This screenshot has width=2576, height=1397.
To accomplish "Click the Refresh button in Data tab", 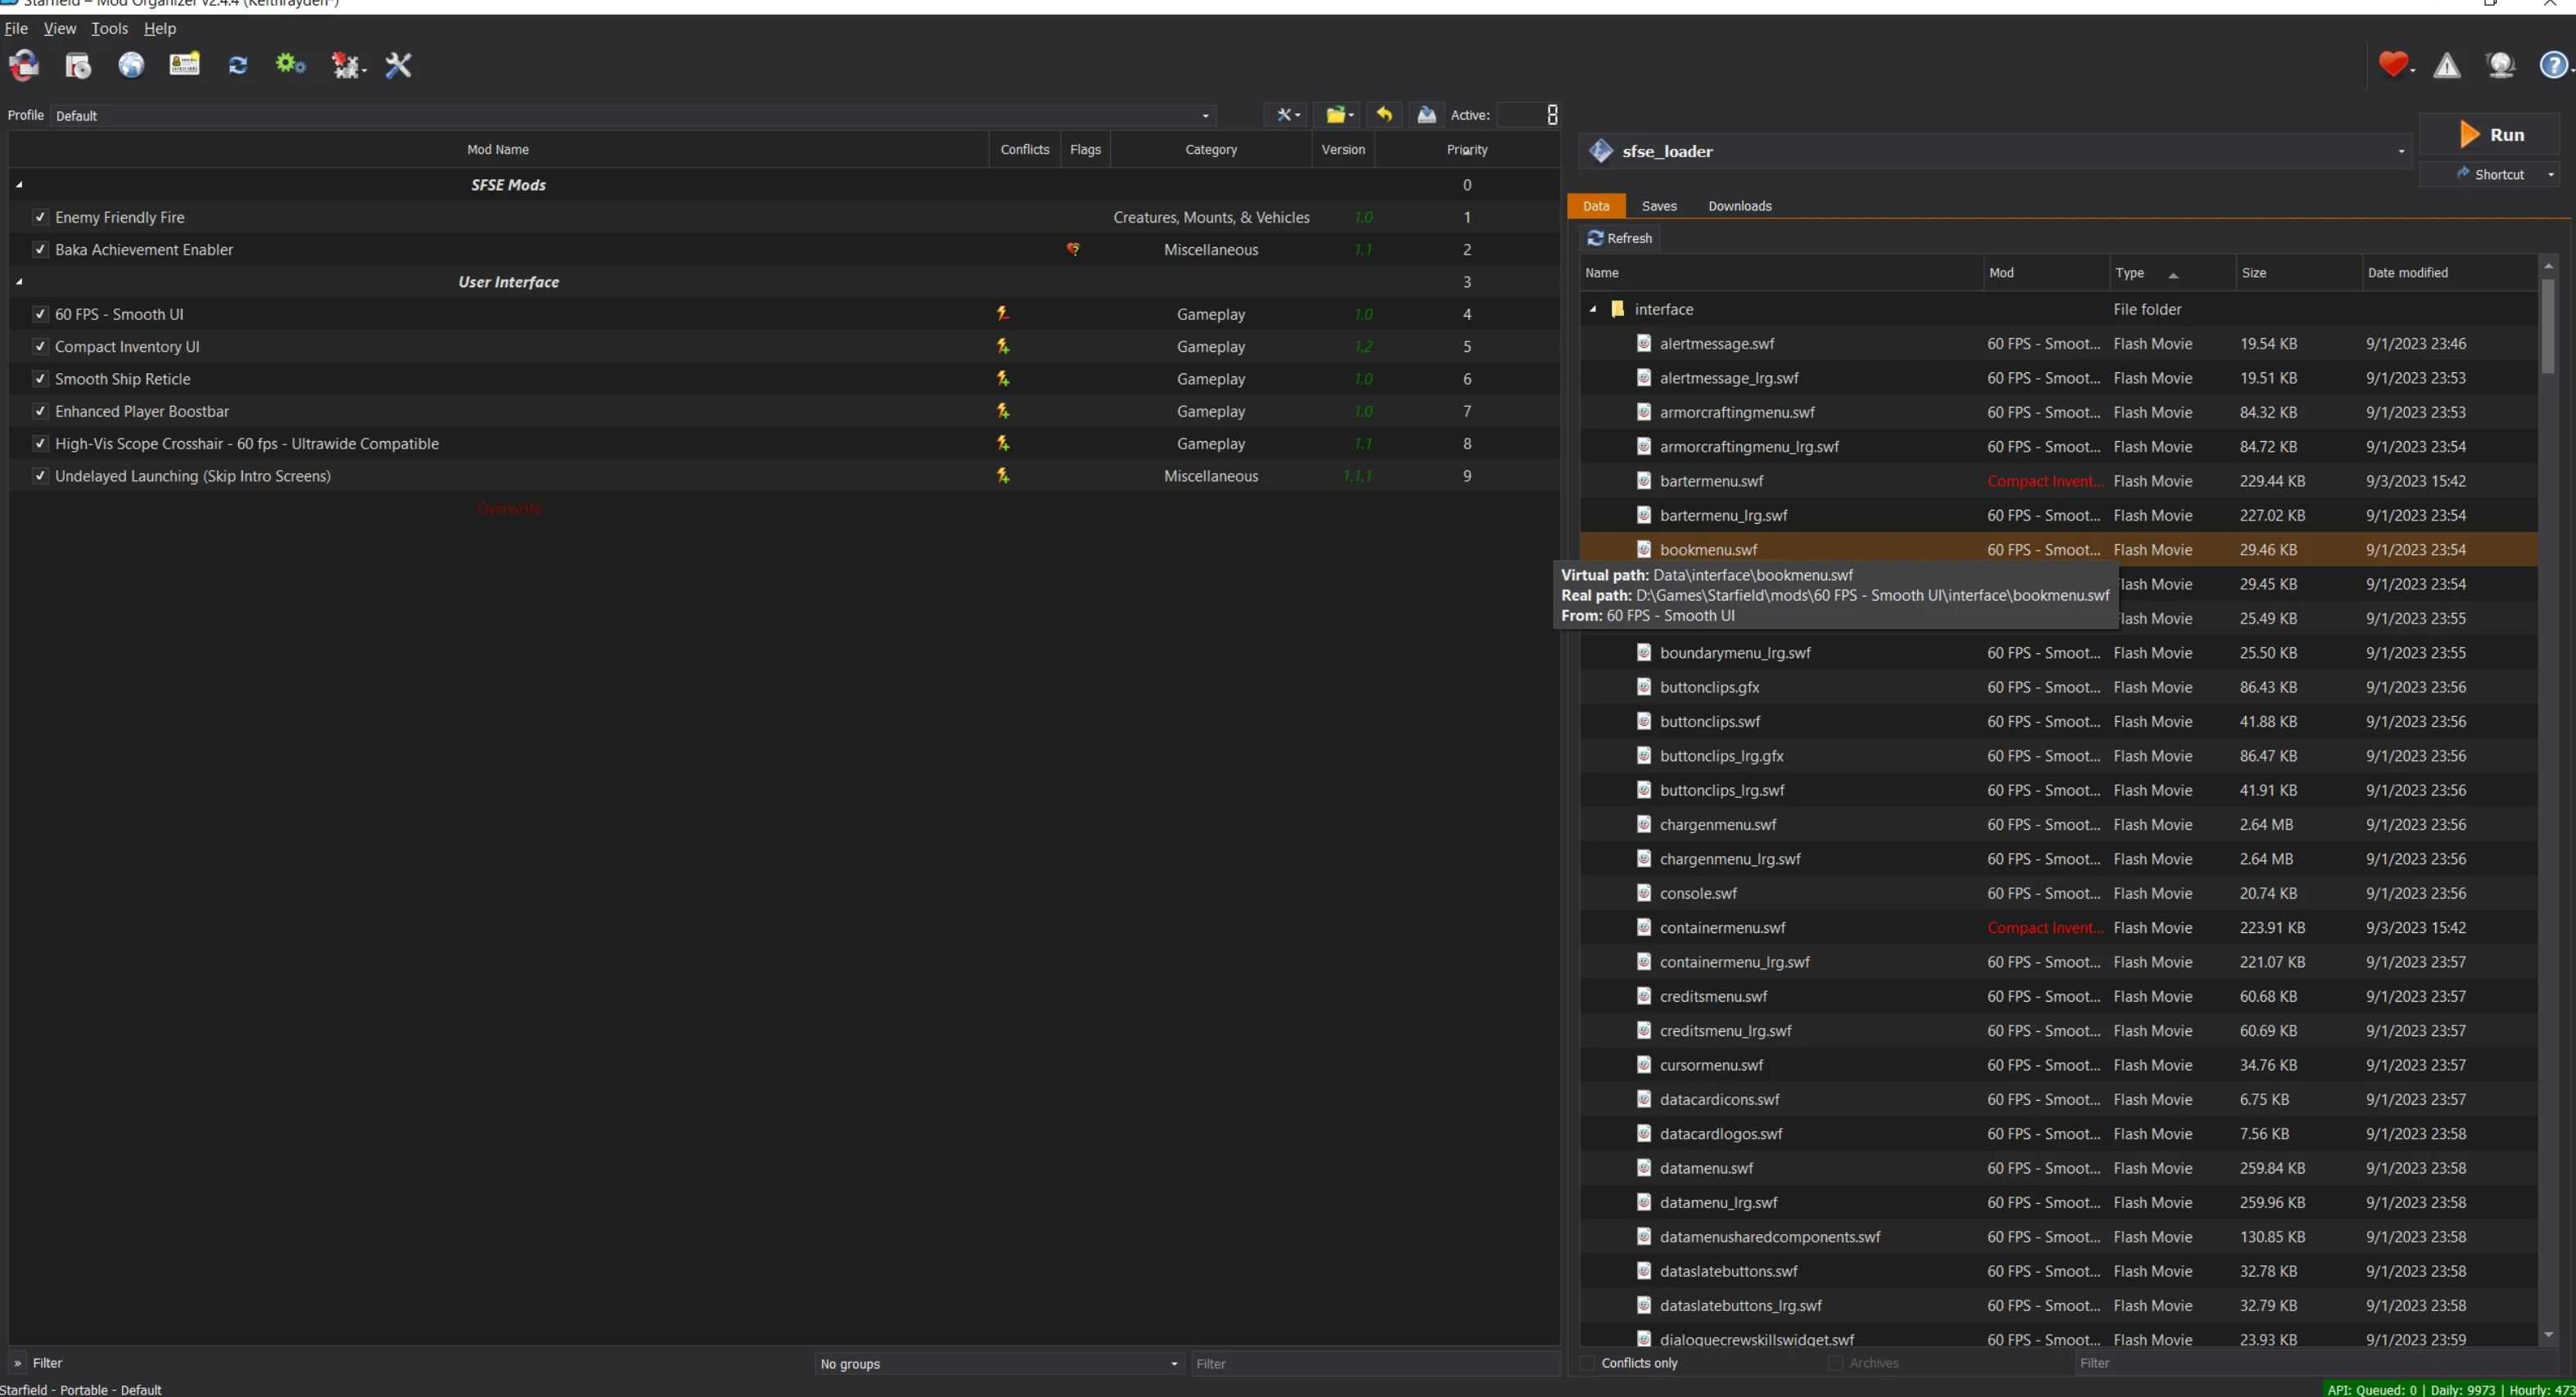I will click(x=1619, y=238).
